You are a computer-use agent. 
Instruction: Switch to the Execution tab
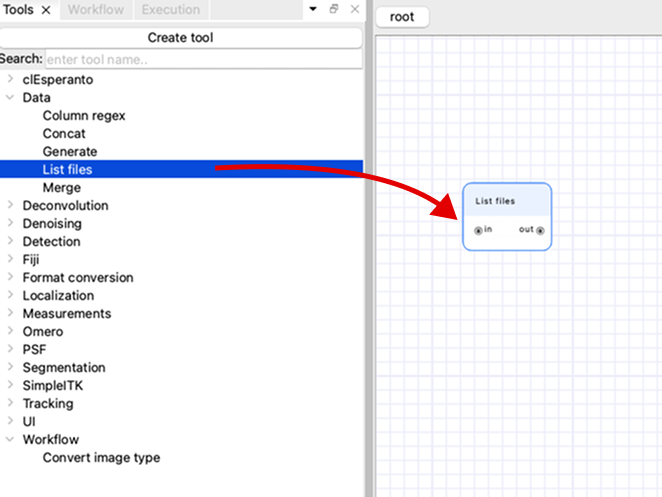171,9
